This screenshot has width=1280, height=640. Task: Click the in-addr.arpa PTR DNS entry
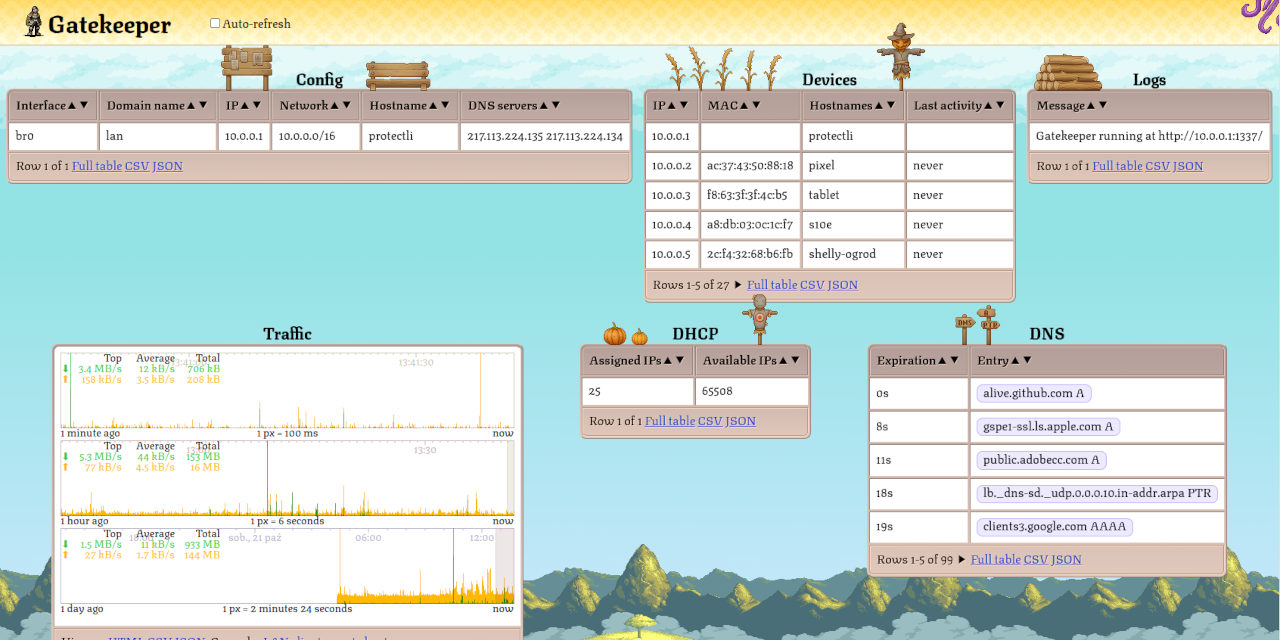[x=1097, y=493]
